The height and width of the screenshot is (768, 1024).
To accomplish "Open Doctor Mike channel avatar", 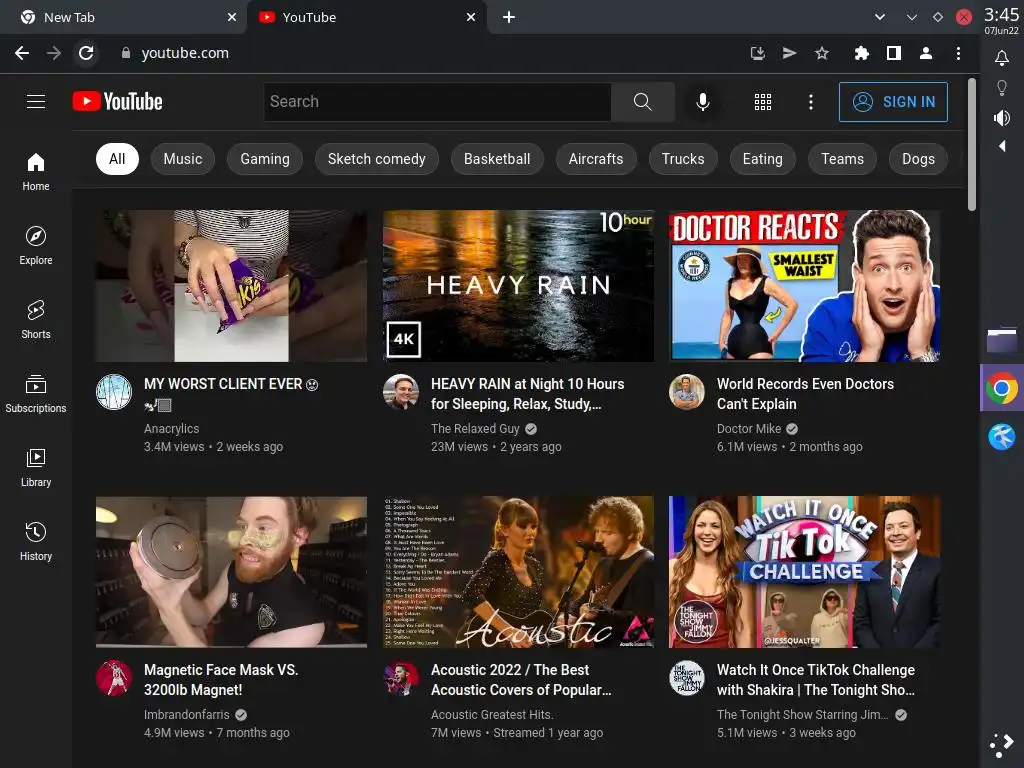I will click(x=687, y=392).
